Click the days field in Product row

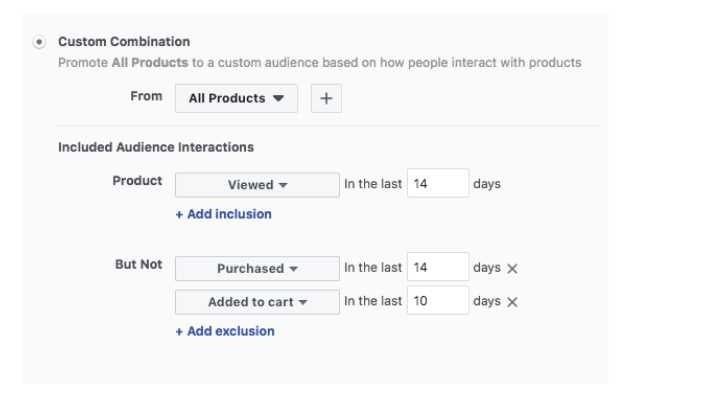pyautogui.click(x=437, y=185)
